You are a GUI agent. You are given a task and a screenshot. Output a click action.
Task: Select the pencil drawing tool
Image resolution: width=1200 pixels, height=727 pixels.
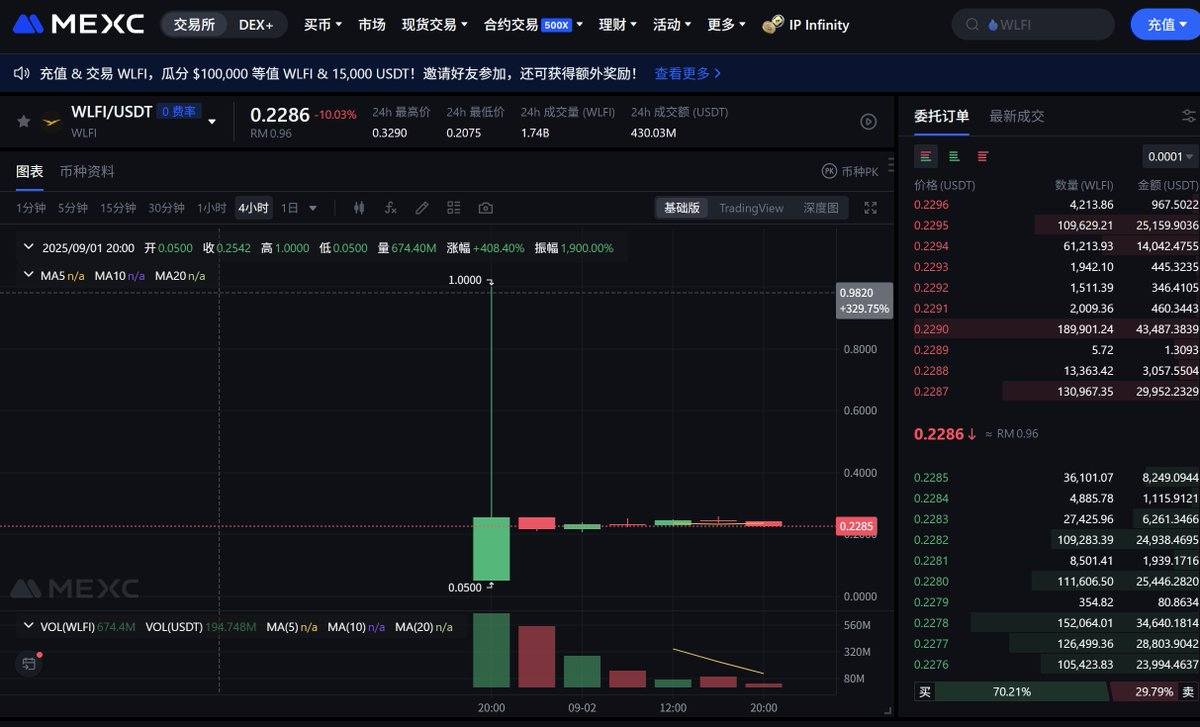click(422, 208)
